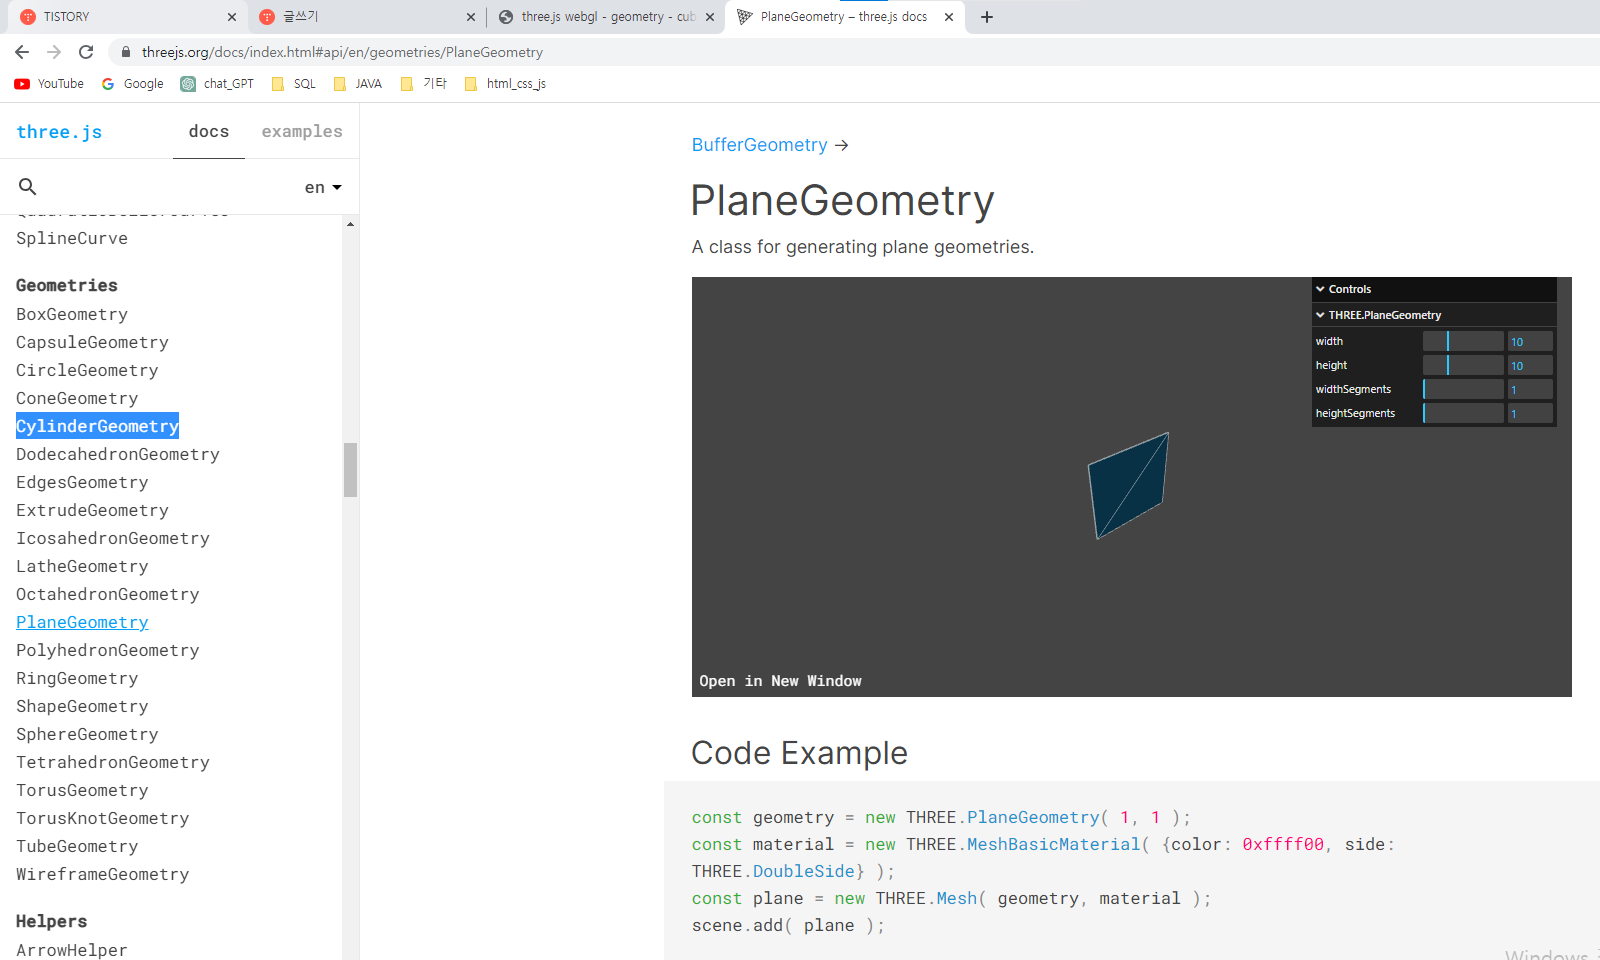The height and width of the screenshot is (960, 1600).
Task: Open the JAVA bookmark folder
Action: pos(358,84)
